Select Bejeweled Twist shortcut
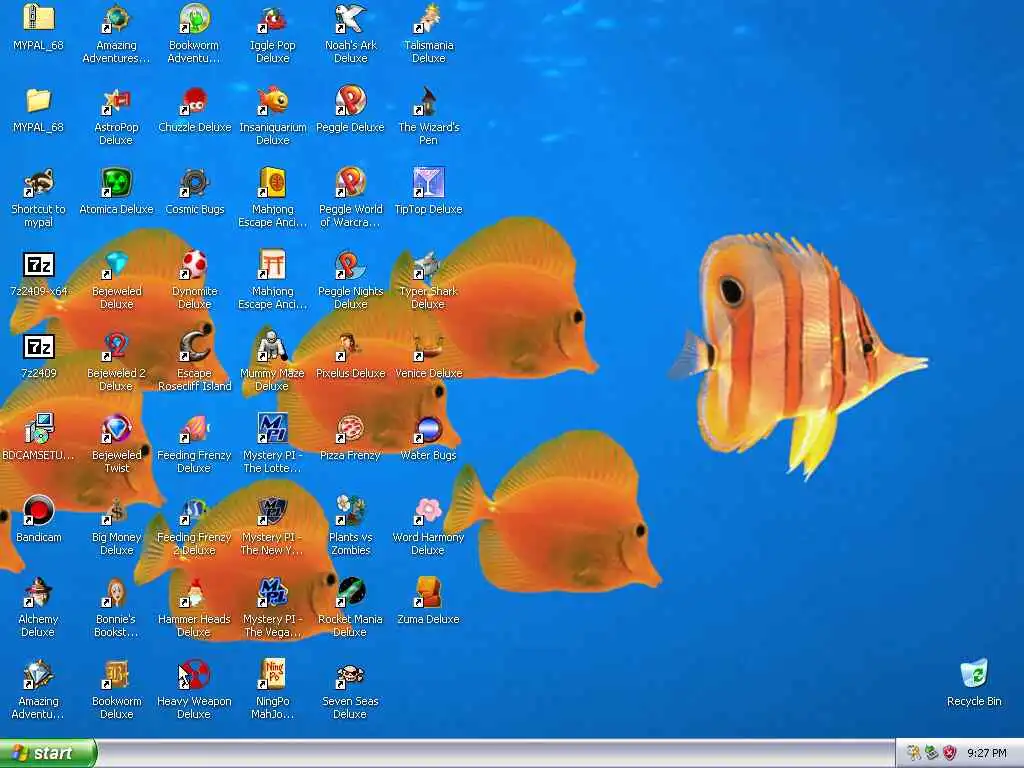This screenshot has height=768, width=1024. point(116,428)
